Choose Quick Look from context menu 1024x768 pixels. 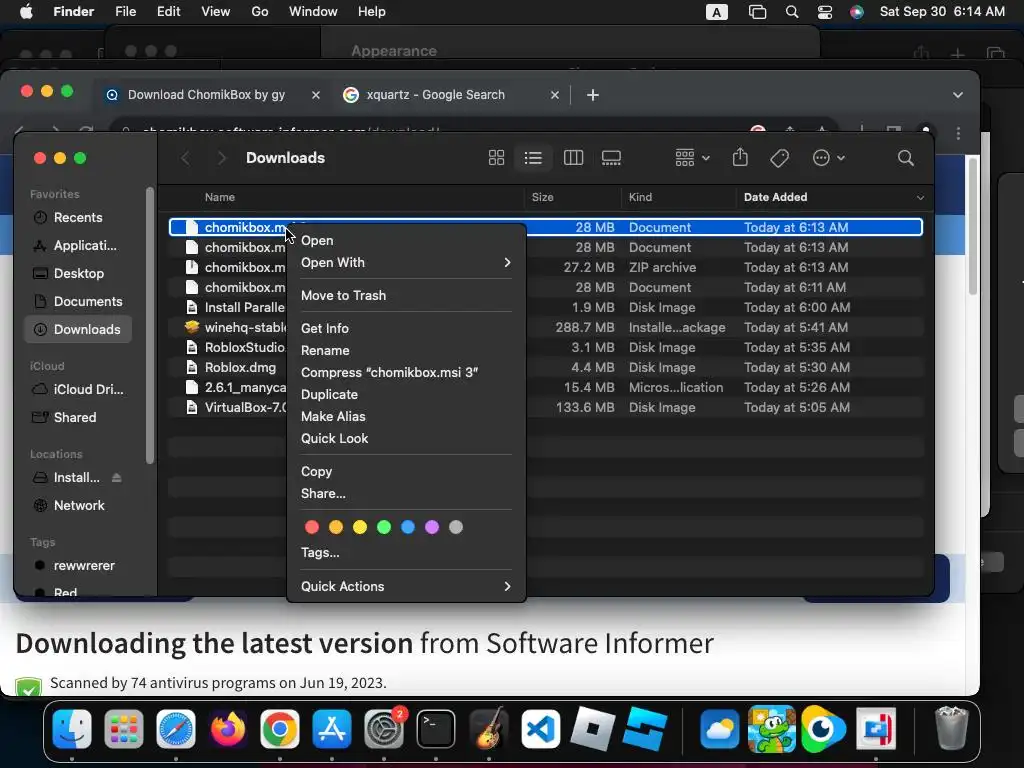point(406,439)
